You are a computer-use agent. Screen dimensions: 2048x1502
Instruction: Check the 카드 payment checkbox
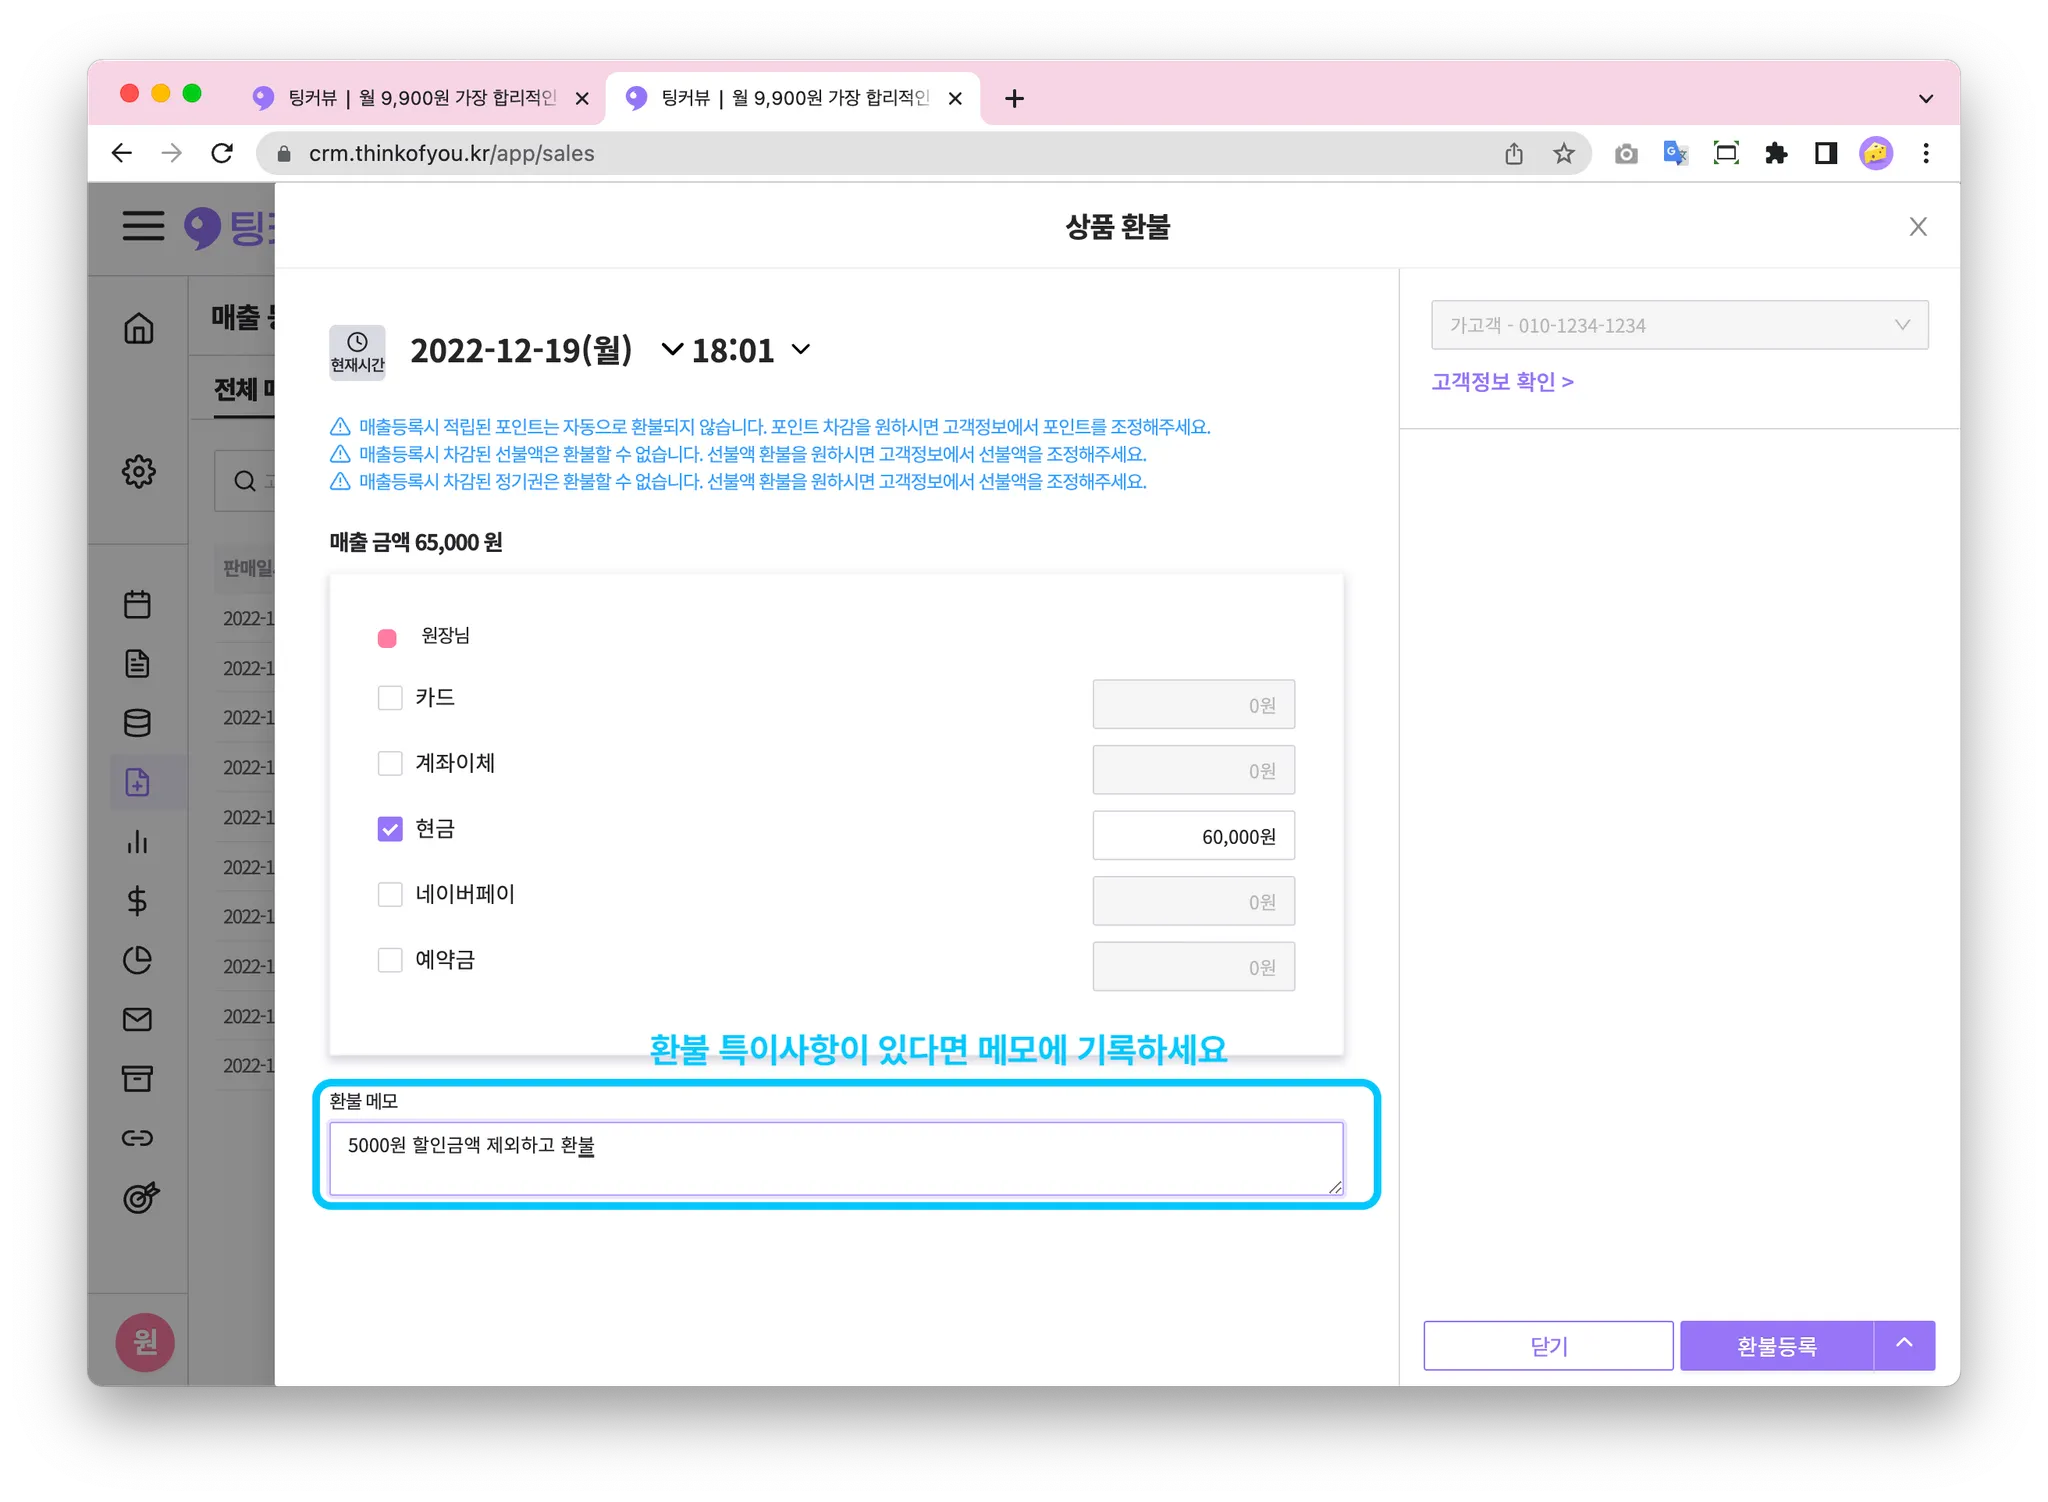click(x=390, y=698)
